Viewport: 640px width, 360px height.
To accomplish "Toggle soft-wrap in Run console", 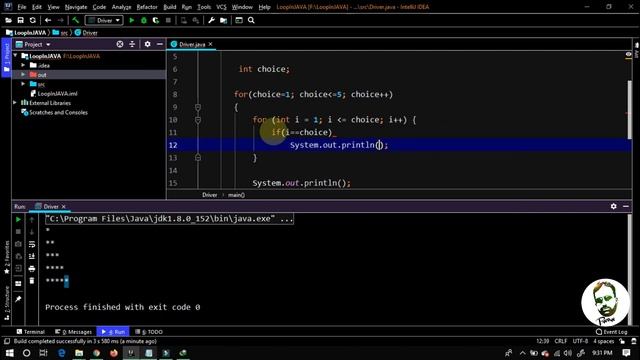I will click(32, 244).
